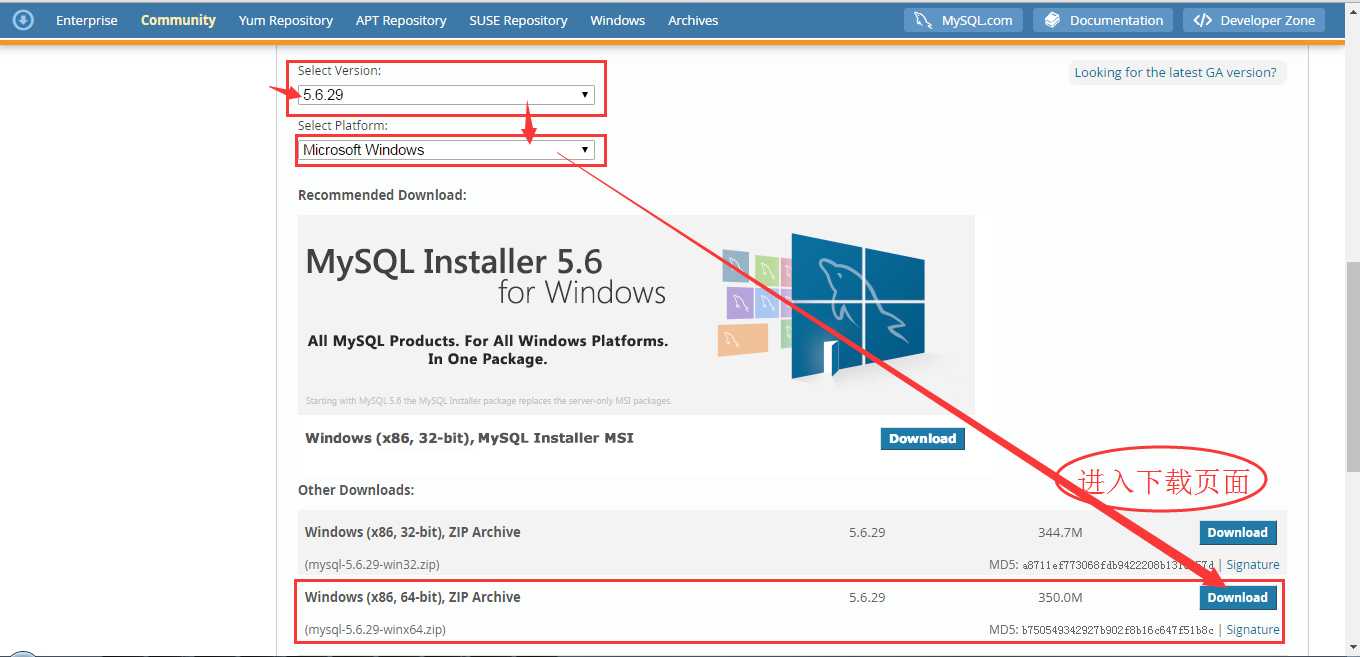Open Signature link for 64-bit ZIP
1360x657 pixels.
1253,630
